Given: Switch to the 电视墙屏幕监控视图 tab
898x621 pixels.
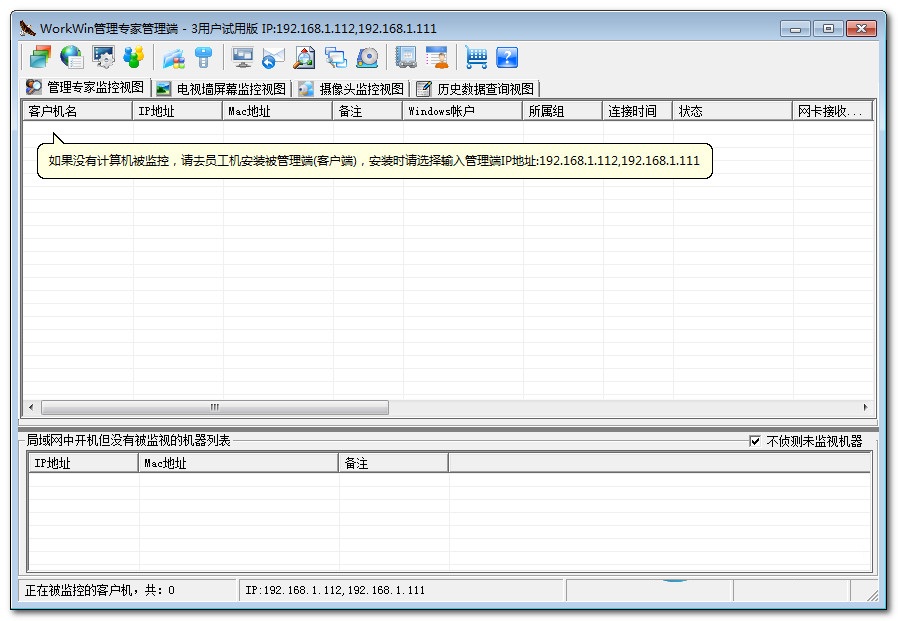Looking at the screenshot, I should click(x=220, y=87).
